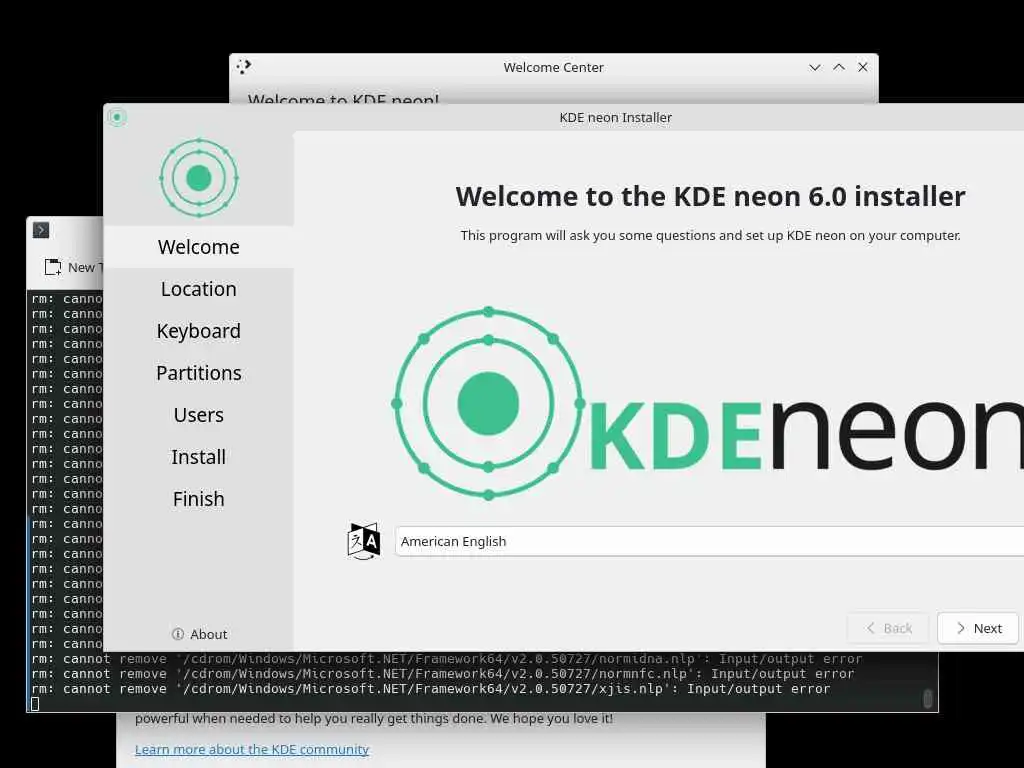Click the large KDE neon logo image

[x=707, y=404]
